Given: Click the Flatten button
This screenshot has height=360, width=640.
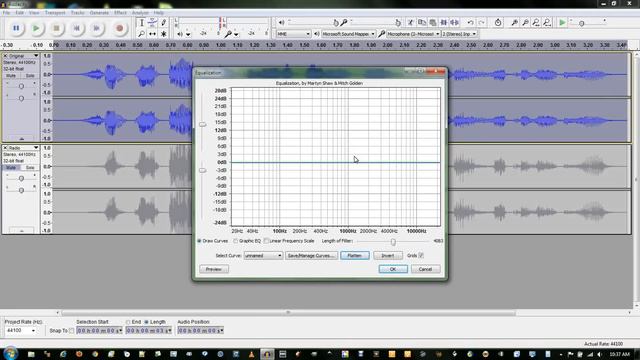Looking at the screenshot, I should (355, 256).
